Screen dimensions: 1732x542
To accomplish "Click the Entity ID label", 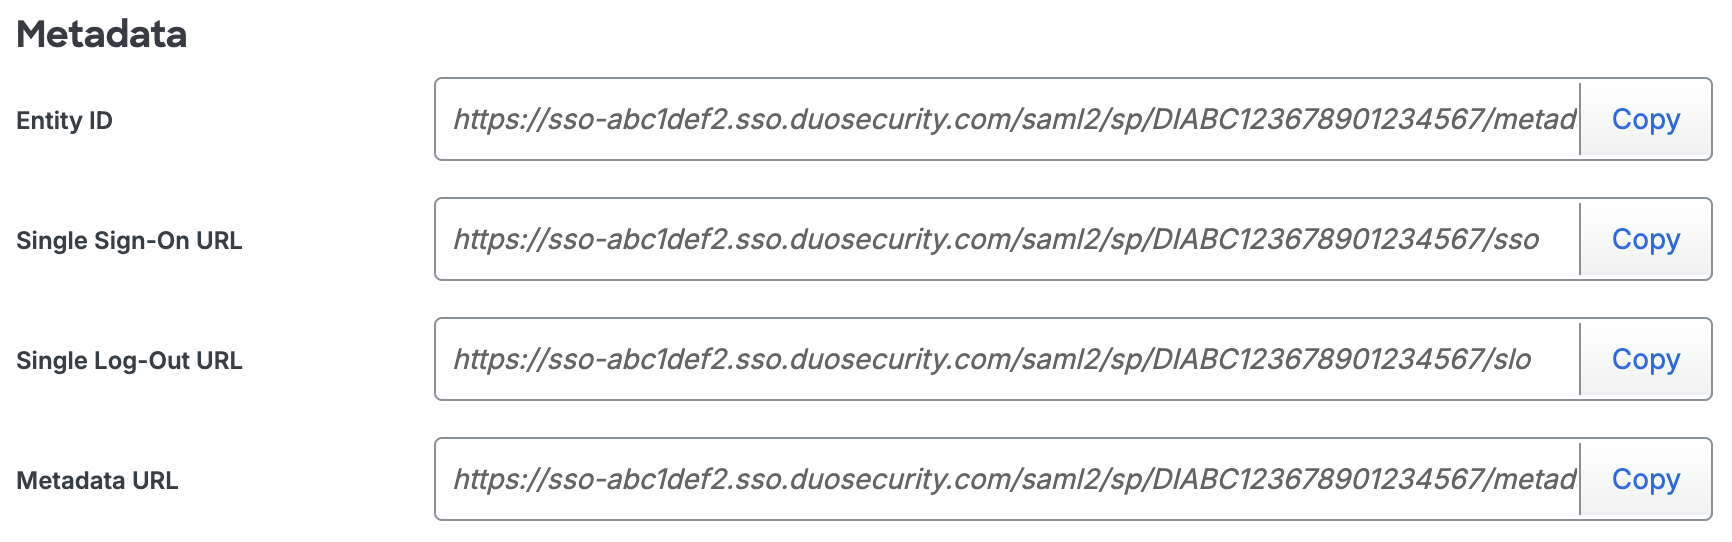I will pyautogui.click(x=65, y=121).
